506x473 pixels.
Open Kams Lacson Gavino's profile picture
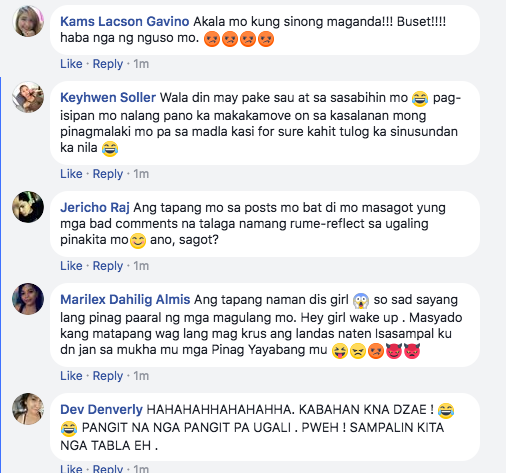28,21
